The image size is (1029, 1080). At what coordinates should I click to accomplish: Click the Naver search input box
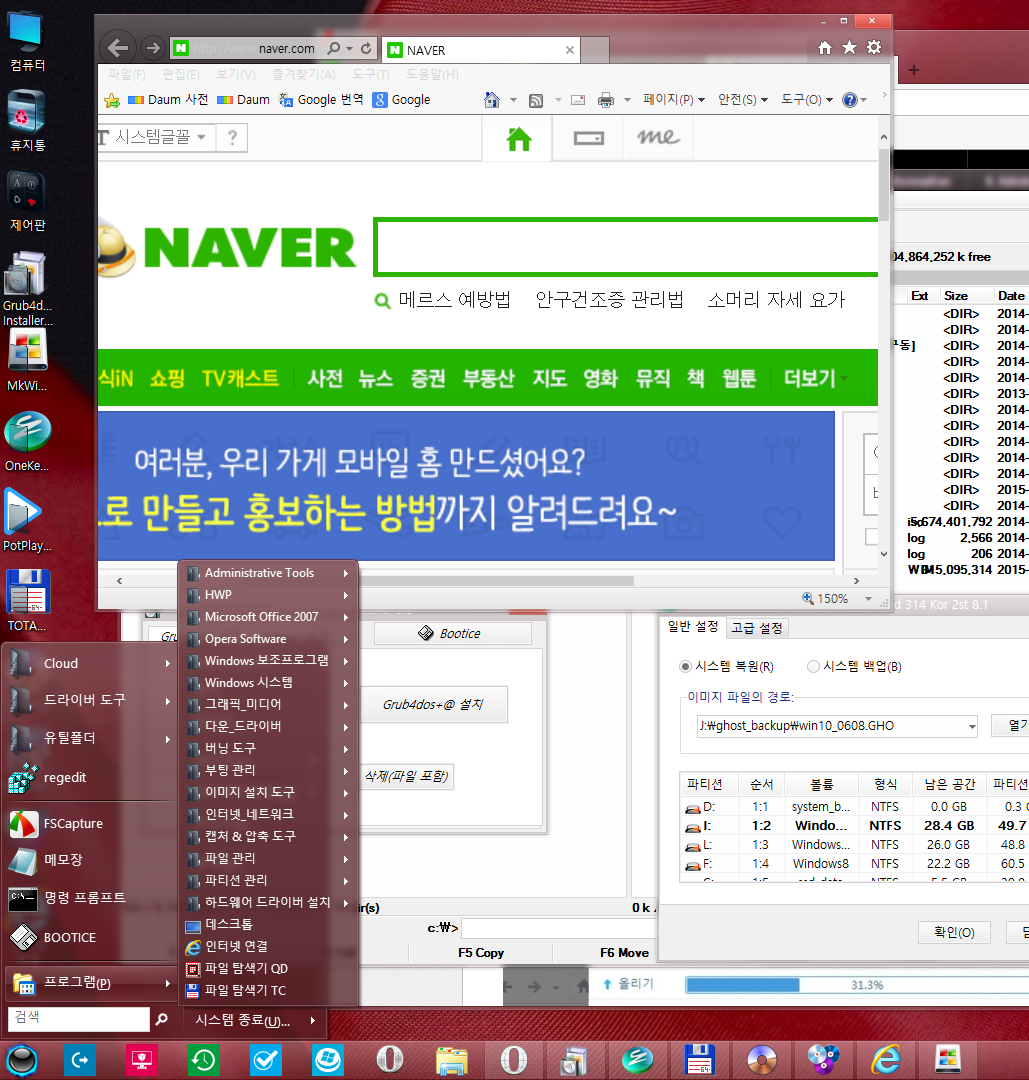tap(627, 247)
